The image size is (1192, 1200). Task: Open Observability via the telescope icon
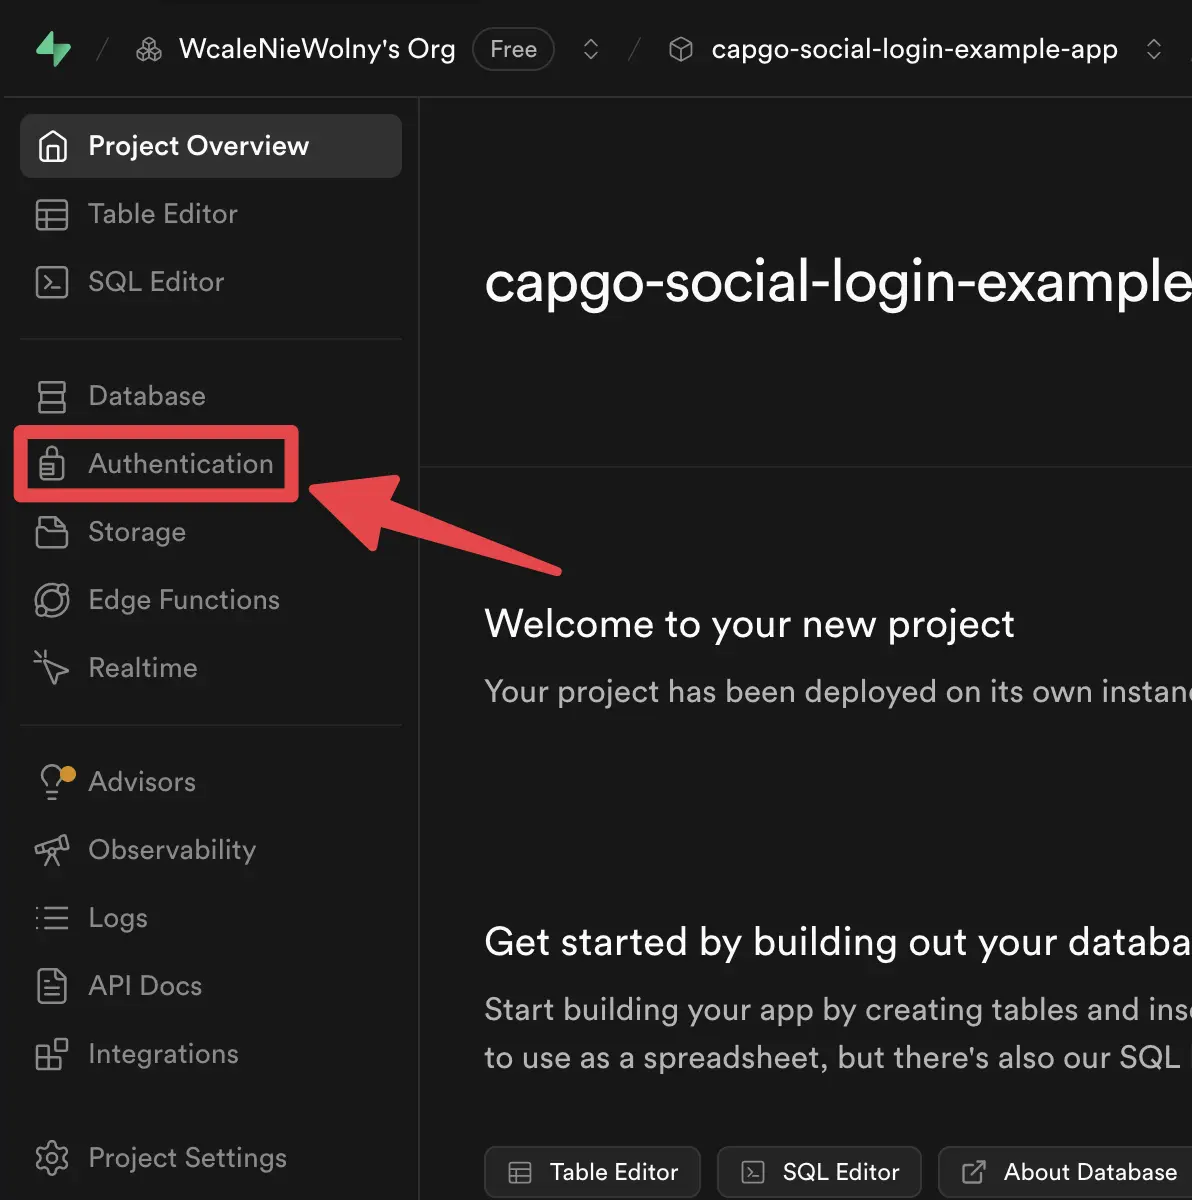click(x=52, y=850)
